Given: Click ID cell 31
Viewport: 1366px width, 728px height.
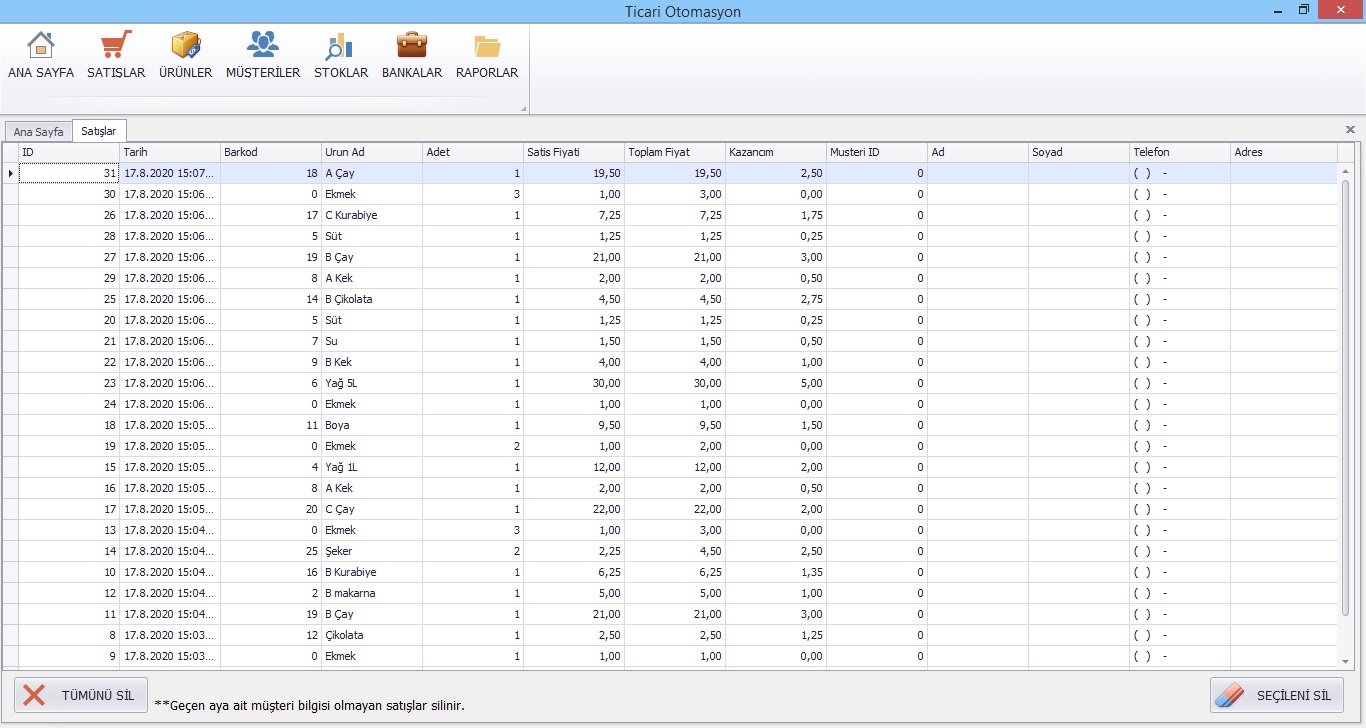Looking at the screenshot, I should 68,173.
